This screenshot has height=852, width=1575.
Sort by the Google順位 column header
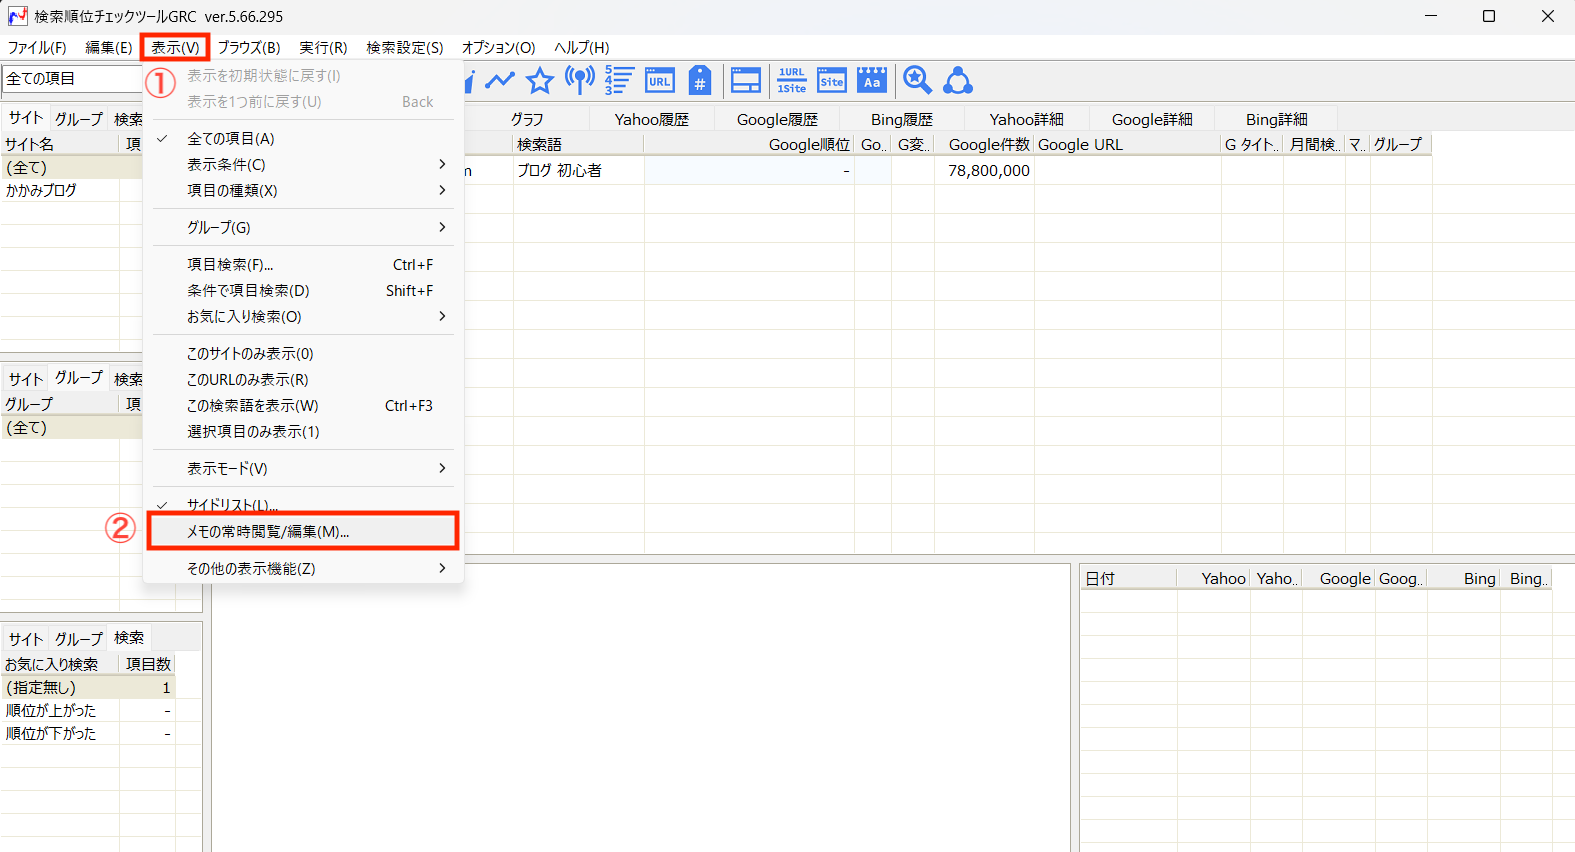click(749, 144)
